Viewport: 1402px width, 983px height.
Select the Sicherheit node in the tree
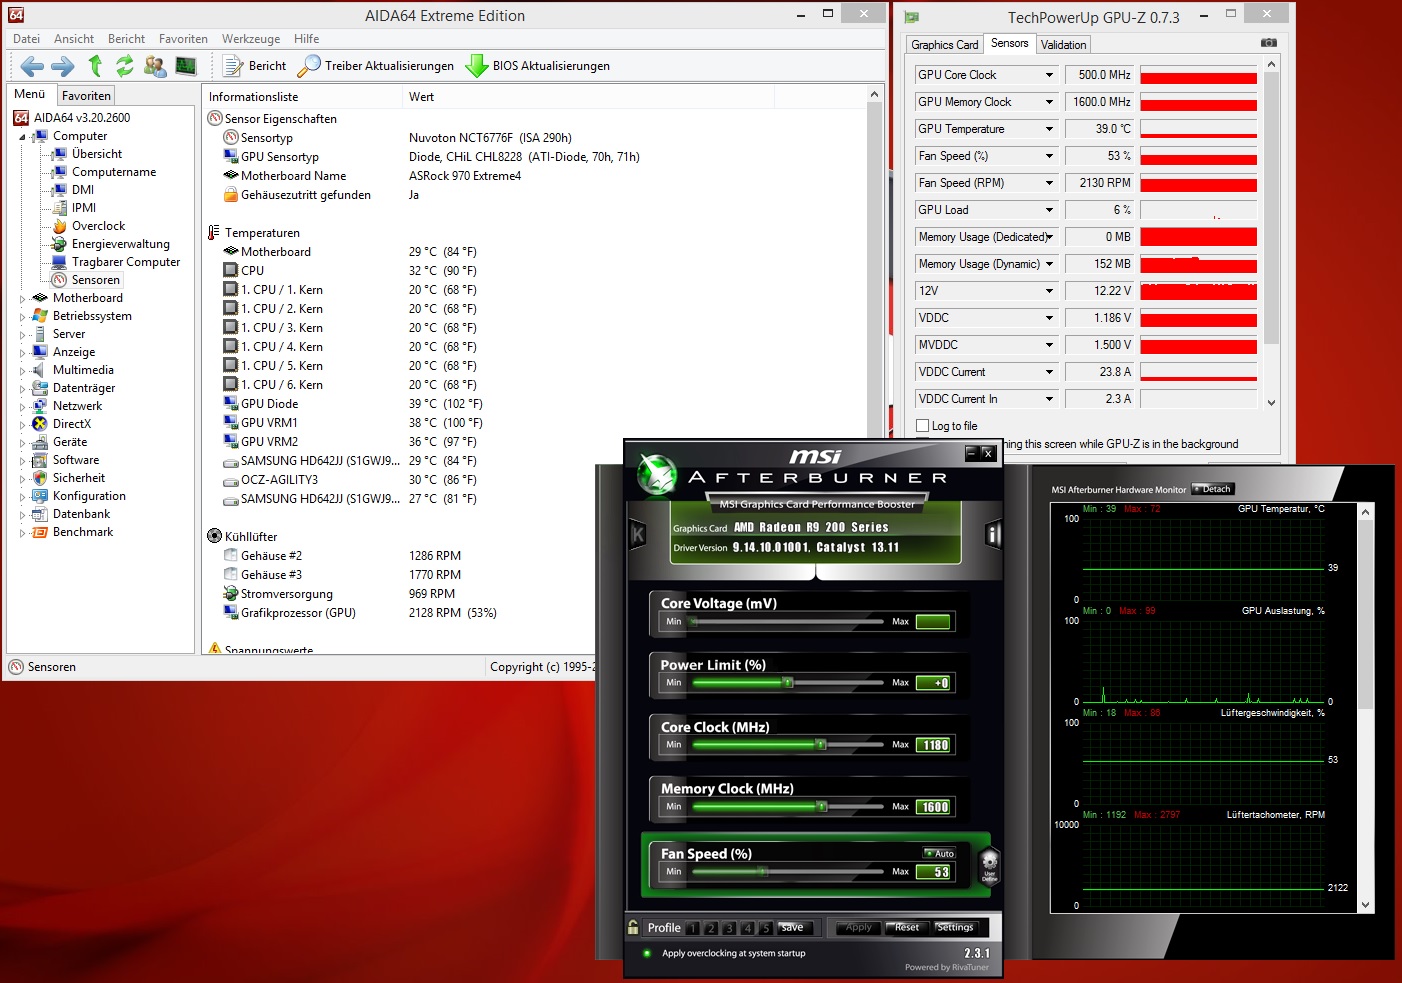pyautogui.click(x=79, y=478)
